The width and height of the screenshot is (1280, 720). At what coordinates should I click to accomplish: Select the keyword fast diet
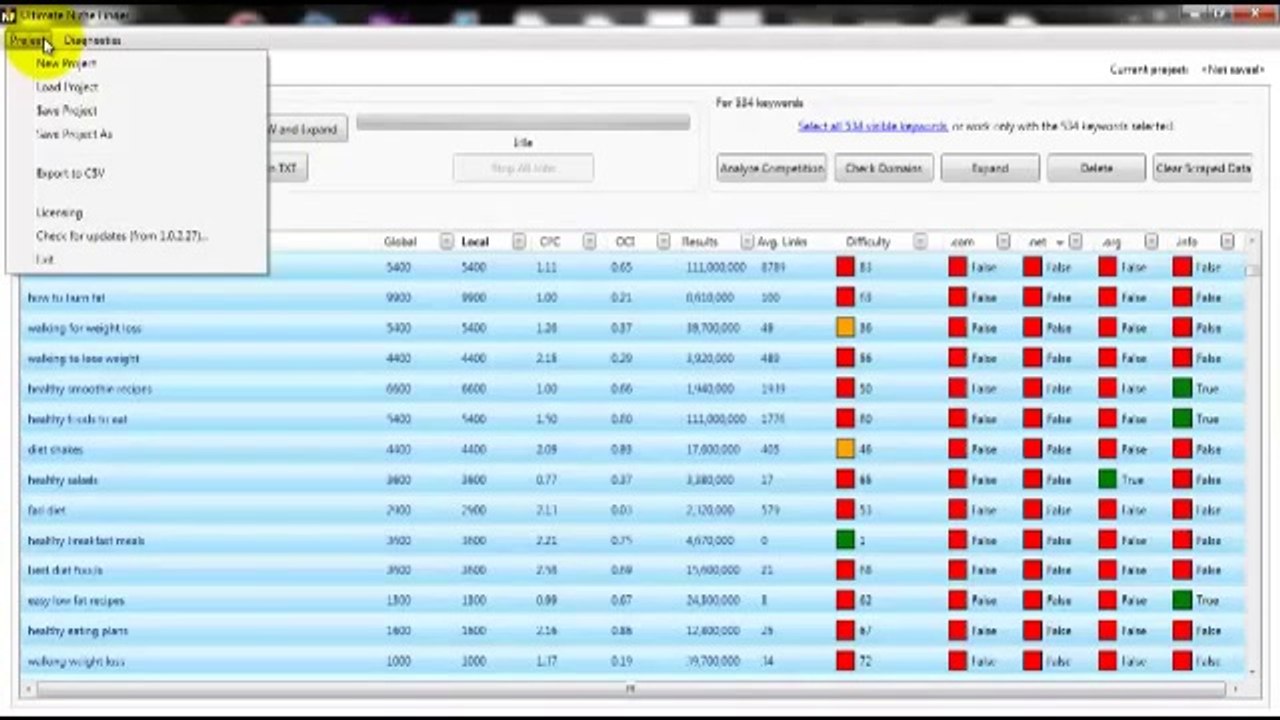coord(46,510)
